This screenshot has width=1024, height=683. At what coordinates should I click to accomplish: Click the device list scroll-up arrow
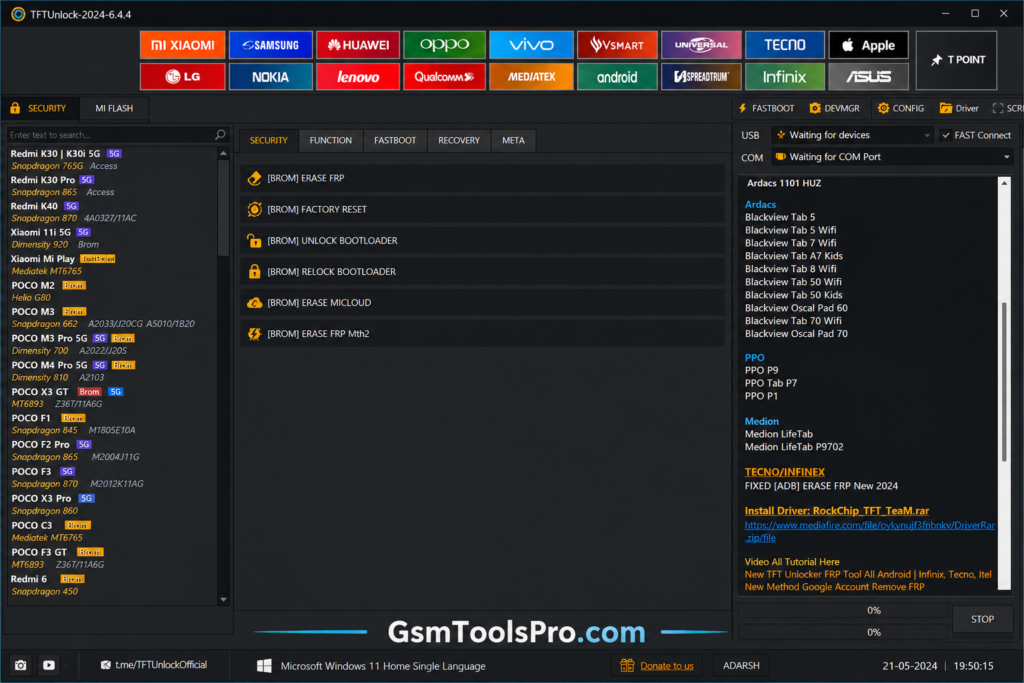223,153
